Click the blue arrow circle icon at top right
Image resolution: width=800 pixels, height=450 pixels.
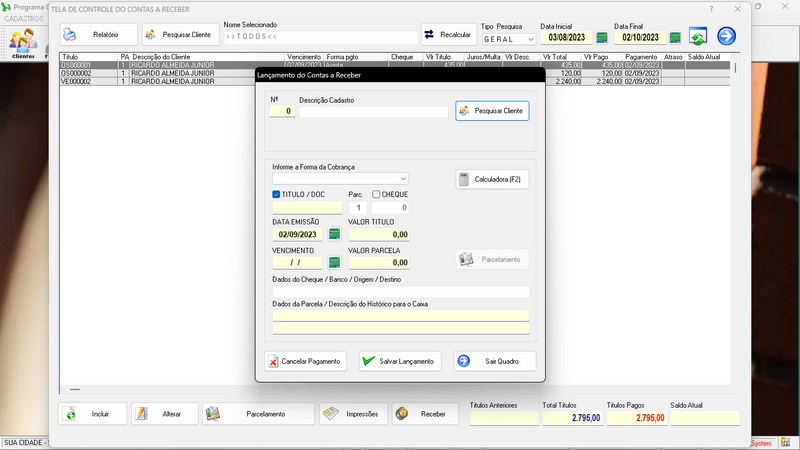coord(726,36)
